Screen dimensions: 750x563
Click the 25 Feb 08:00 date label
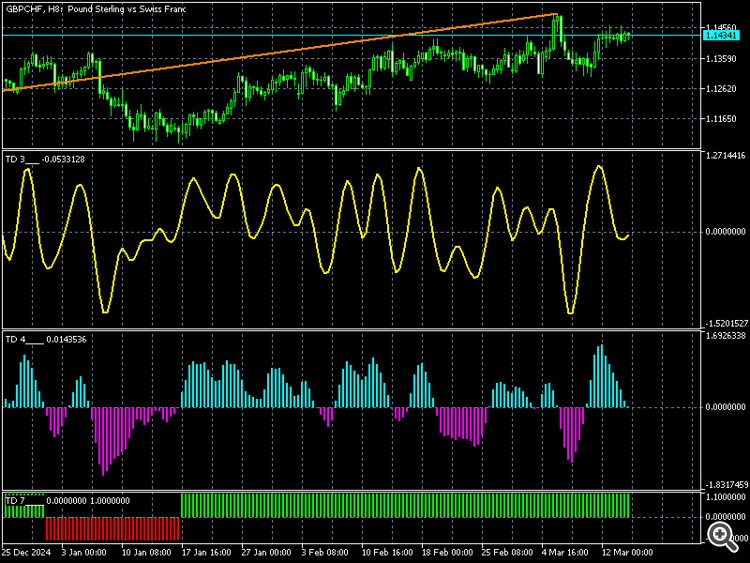[507, 552]
